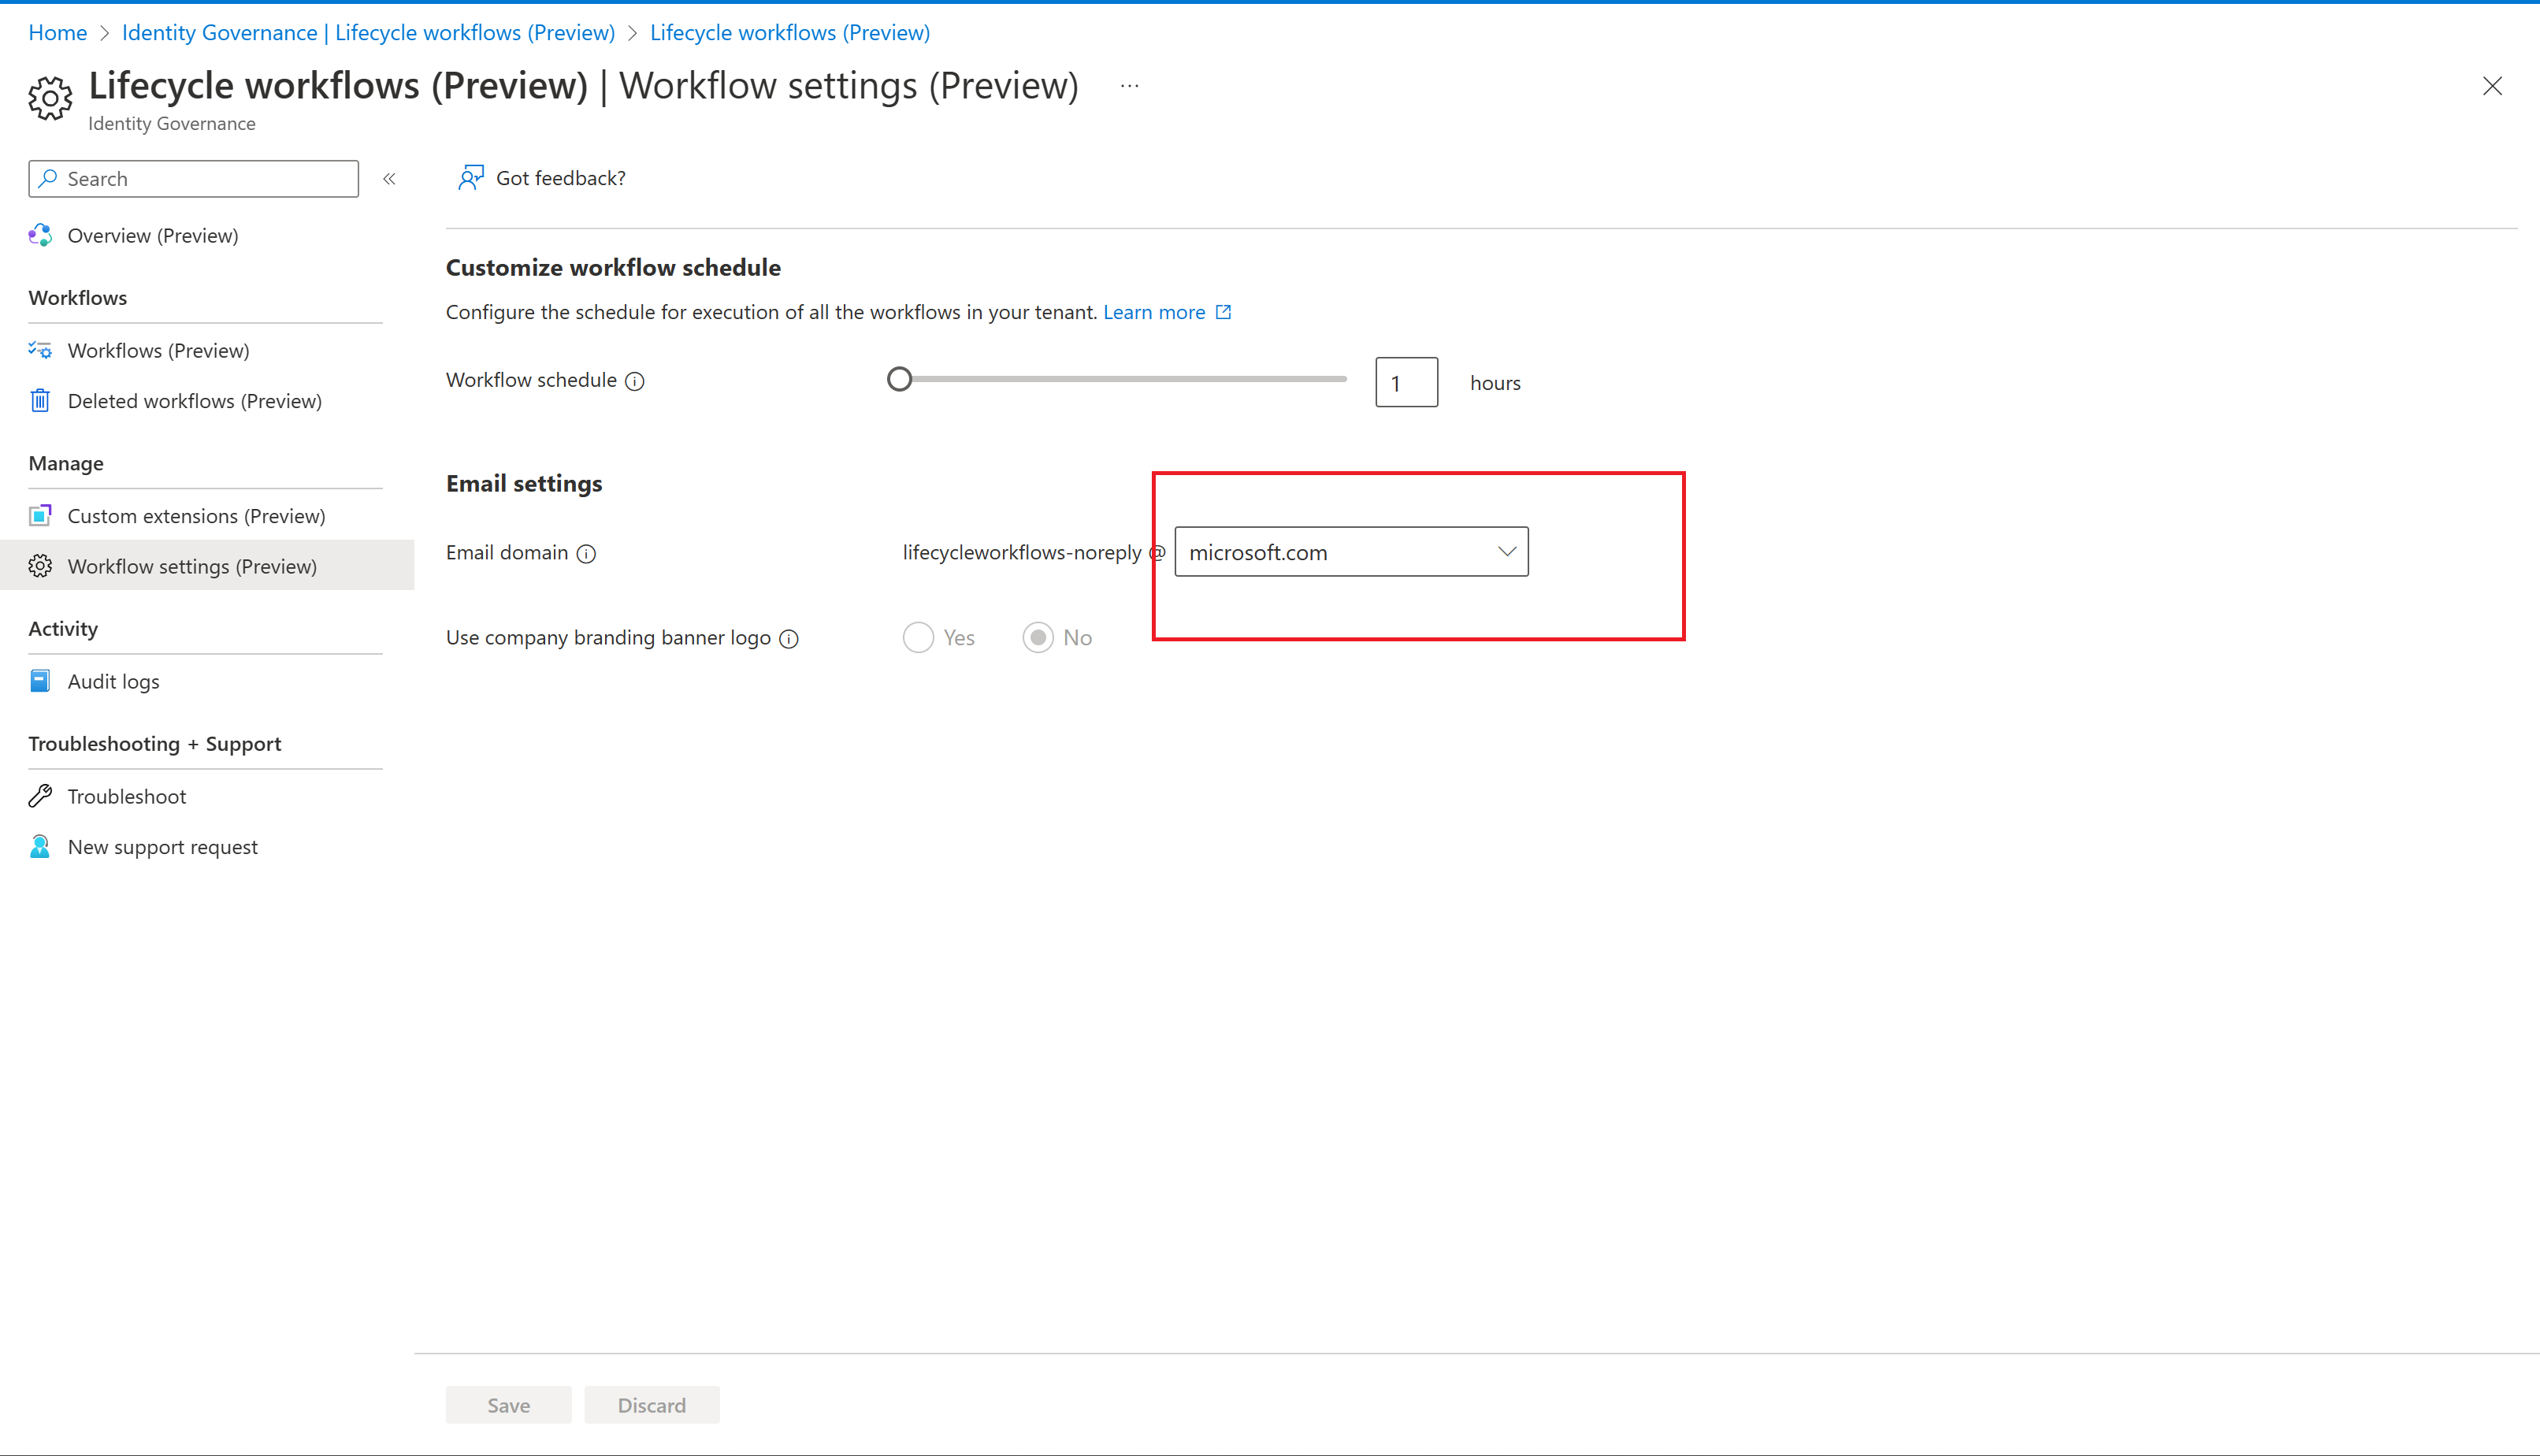Select No for company branding banner logo
2540x1456 pixels.
click(x=1038, y=637)
